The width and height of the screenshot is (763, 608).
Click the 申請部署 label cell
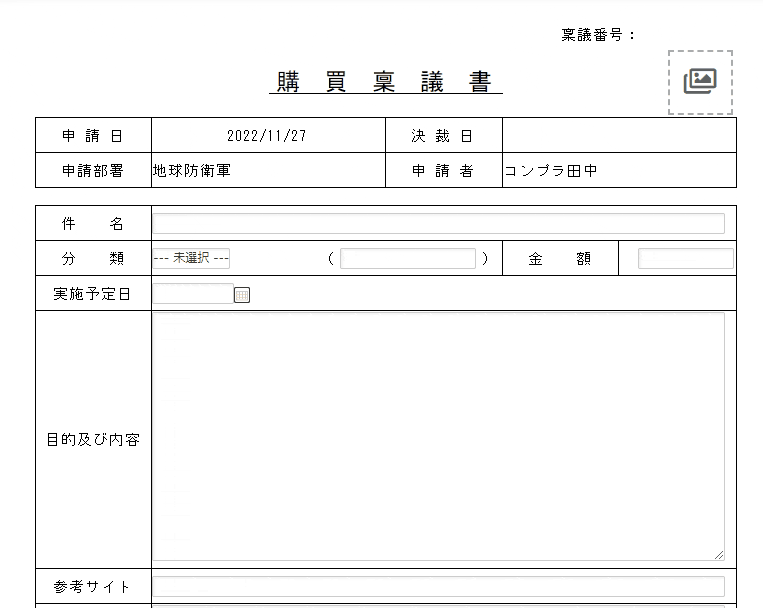93,170
